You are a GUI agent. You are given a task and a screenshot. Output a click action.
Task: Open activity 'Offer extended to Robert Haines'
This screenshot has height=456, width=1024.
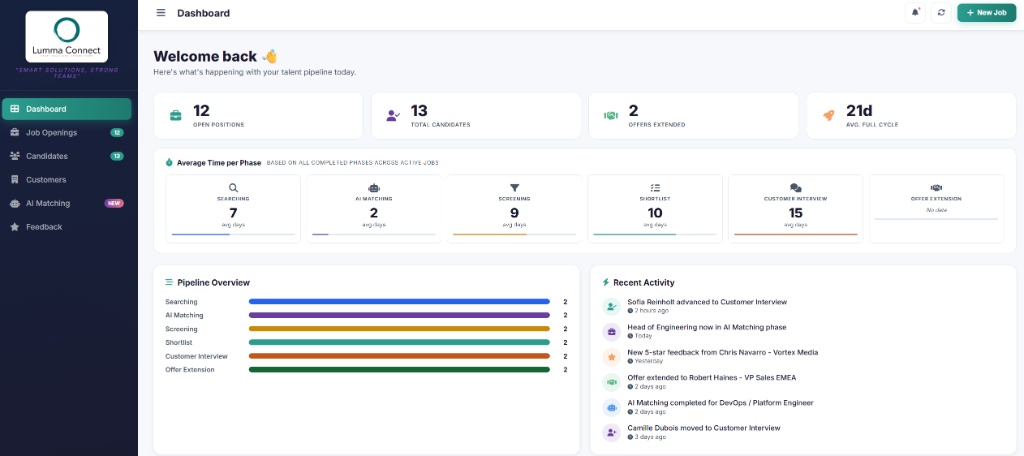(x=711, y=378)
